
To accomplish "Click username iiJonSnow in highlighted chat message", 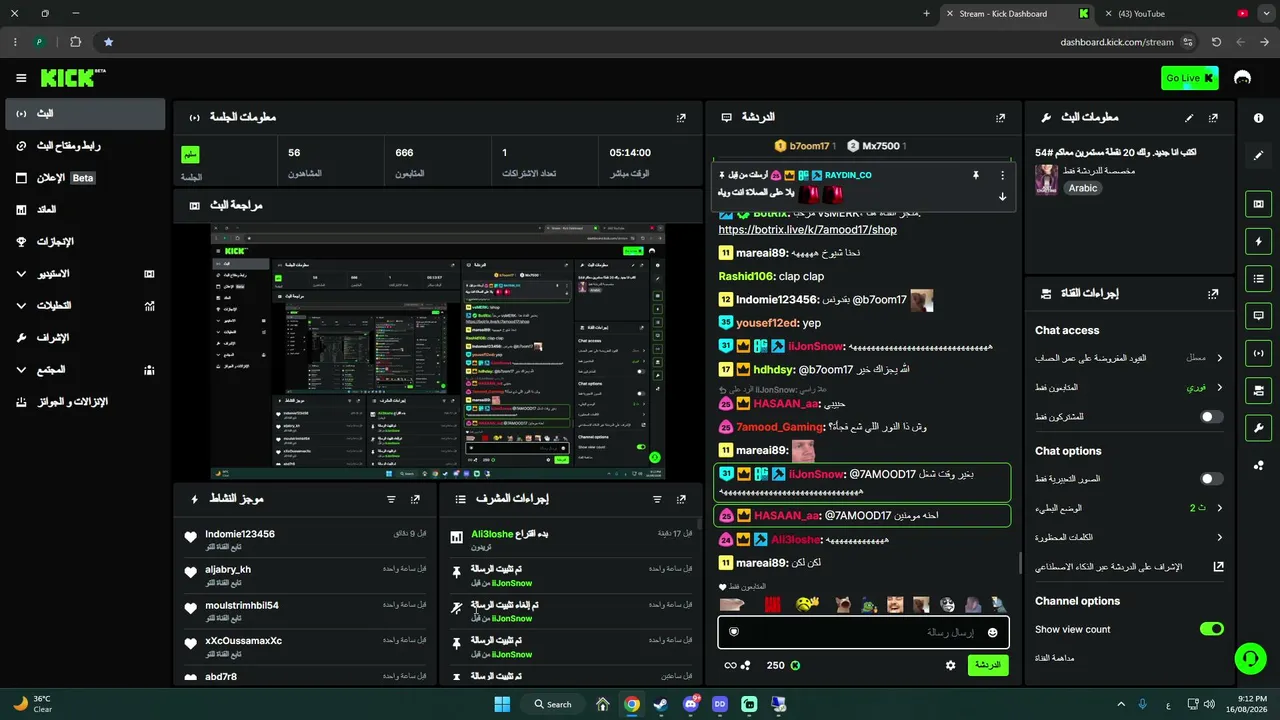I will (816, 474).
